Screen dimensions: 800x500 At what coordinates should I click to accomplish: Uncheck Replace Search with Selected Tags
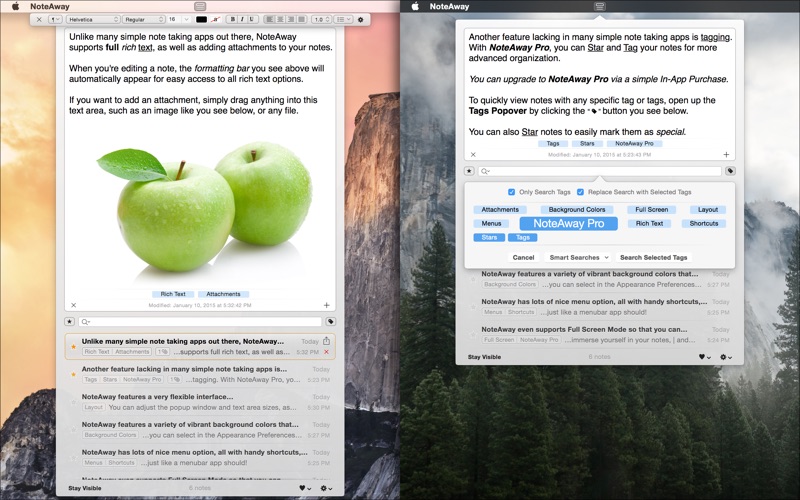tap(580, 192)
